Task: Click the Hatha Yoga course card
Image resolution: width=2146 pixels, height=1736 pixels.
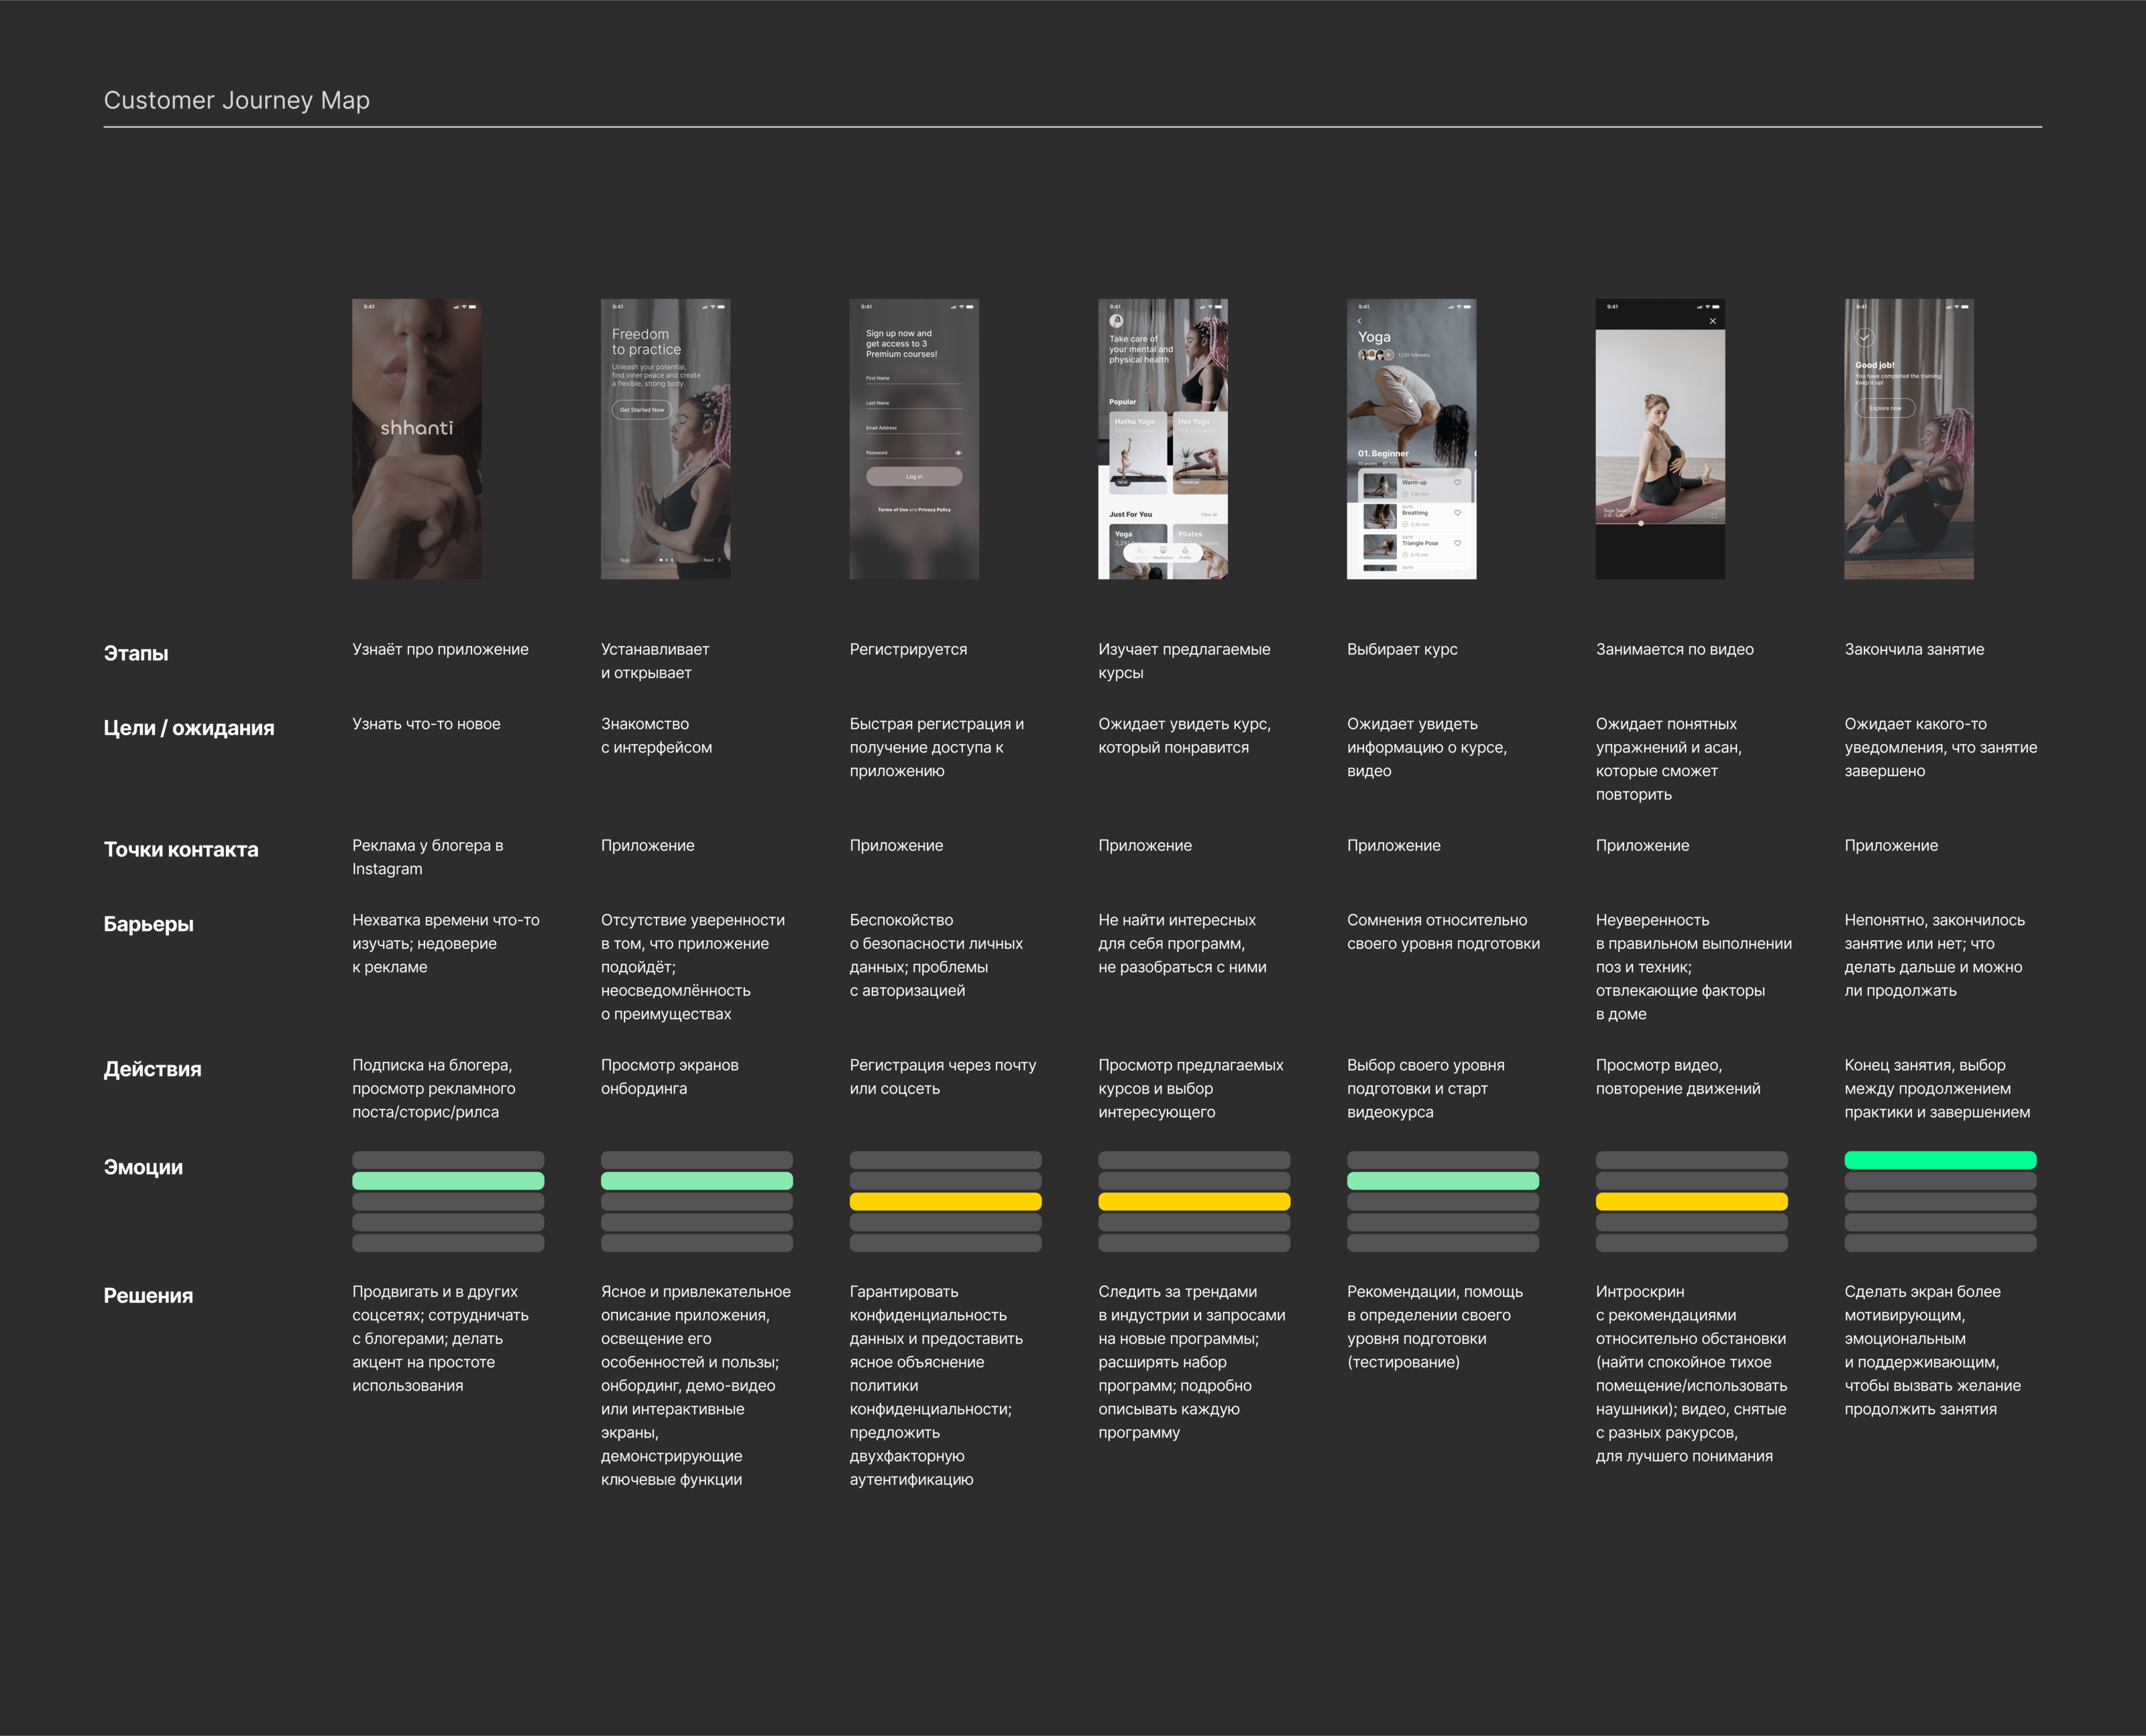Action: [1138, 452]
